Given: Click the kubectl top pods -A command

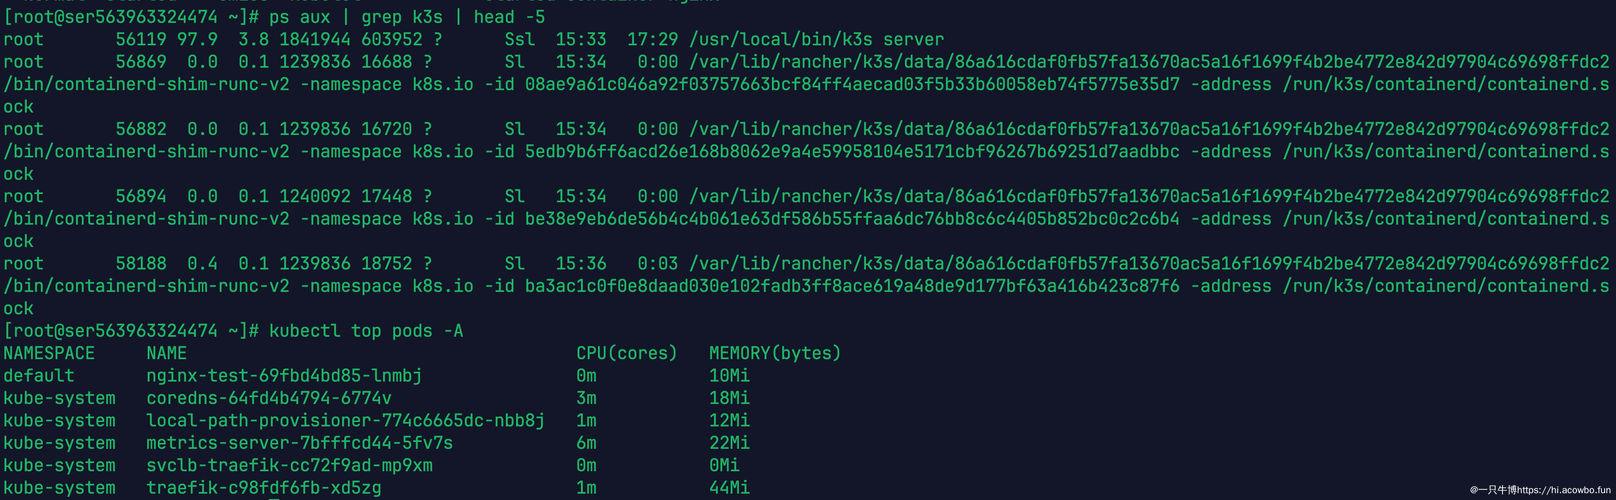Looking at the screenshot, I should (x=366, y=331).
